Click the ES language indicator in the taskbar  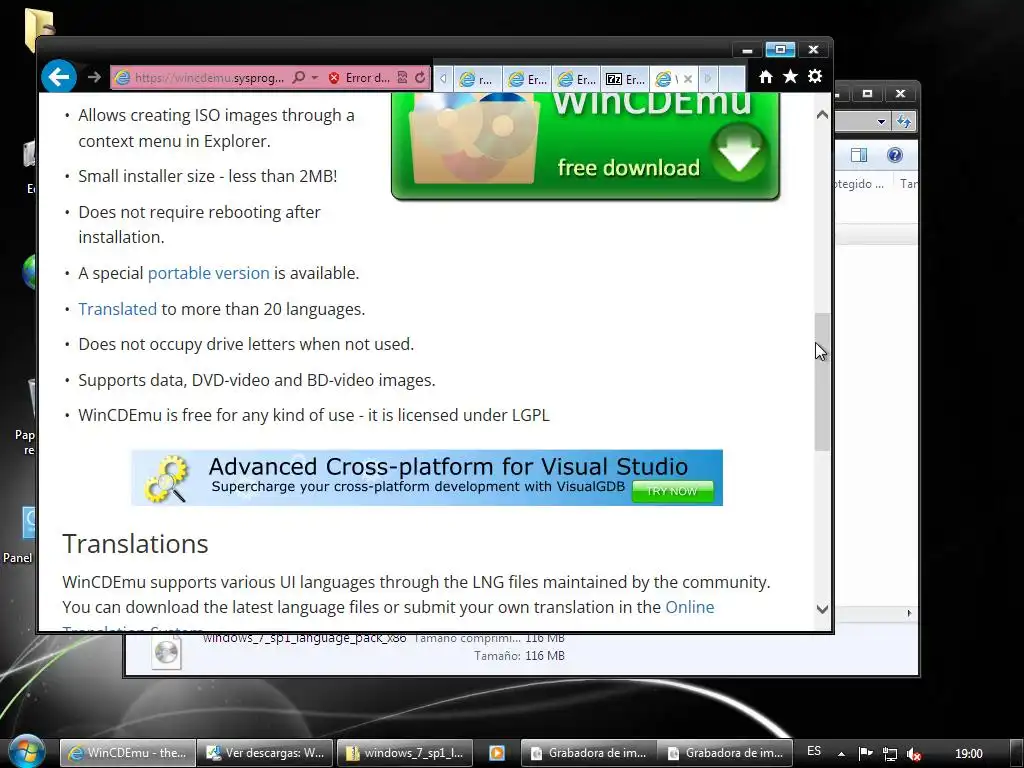point(814,751)
